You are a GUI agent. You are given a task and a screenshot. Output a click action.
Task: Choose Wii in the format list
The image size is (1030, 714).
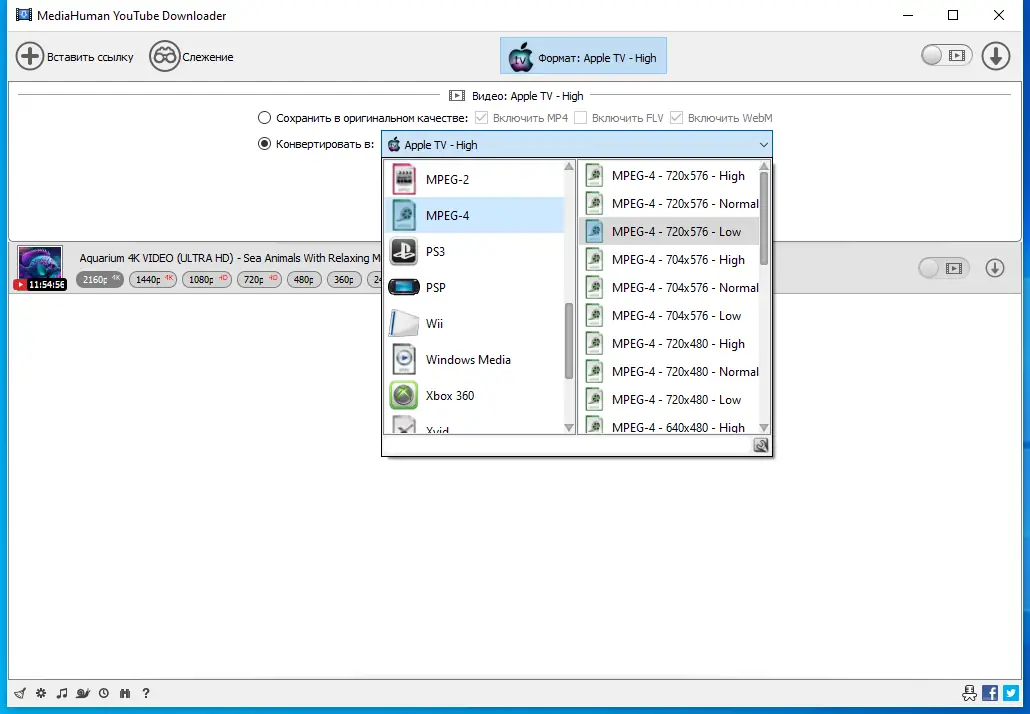[x=474, y=323]
